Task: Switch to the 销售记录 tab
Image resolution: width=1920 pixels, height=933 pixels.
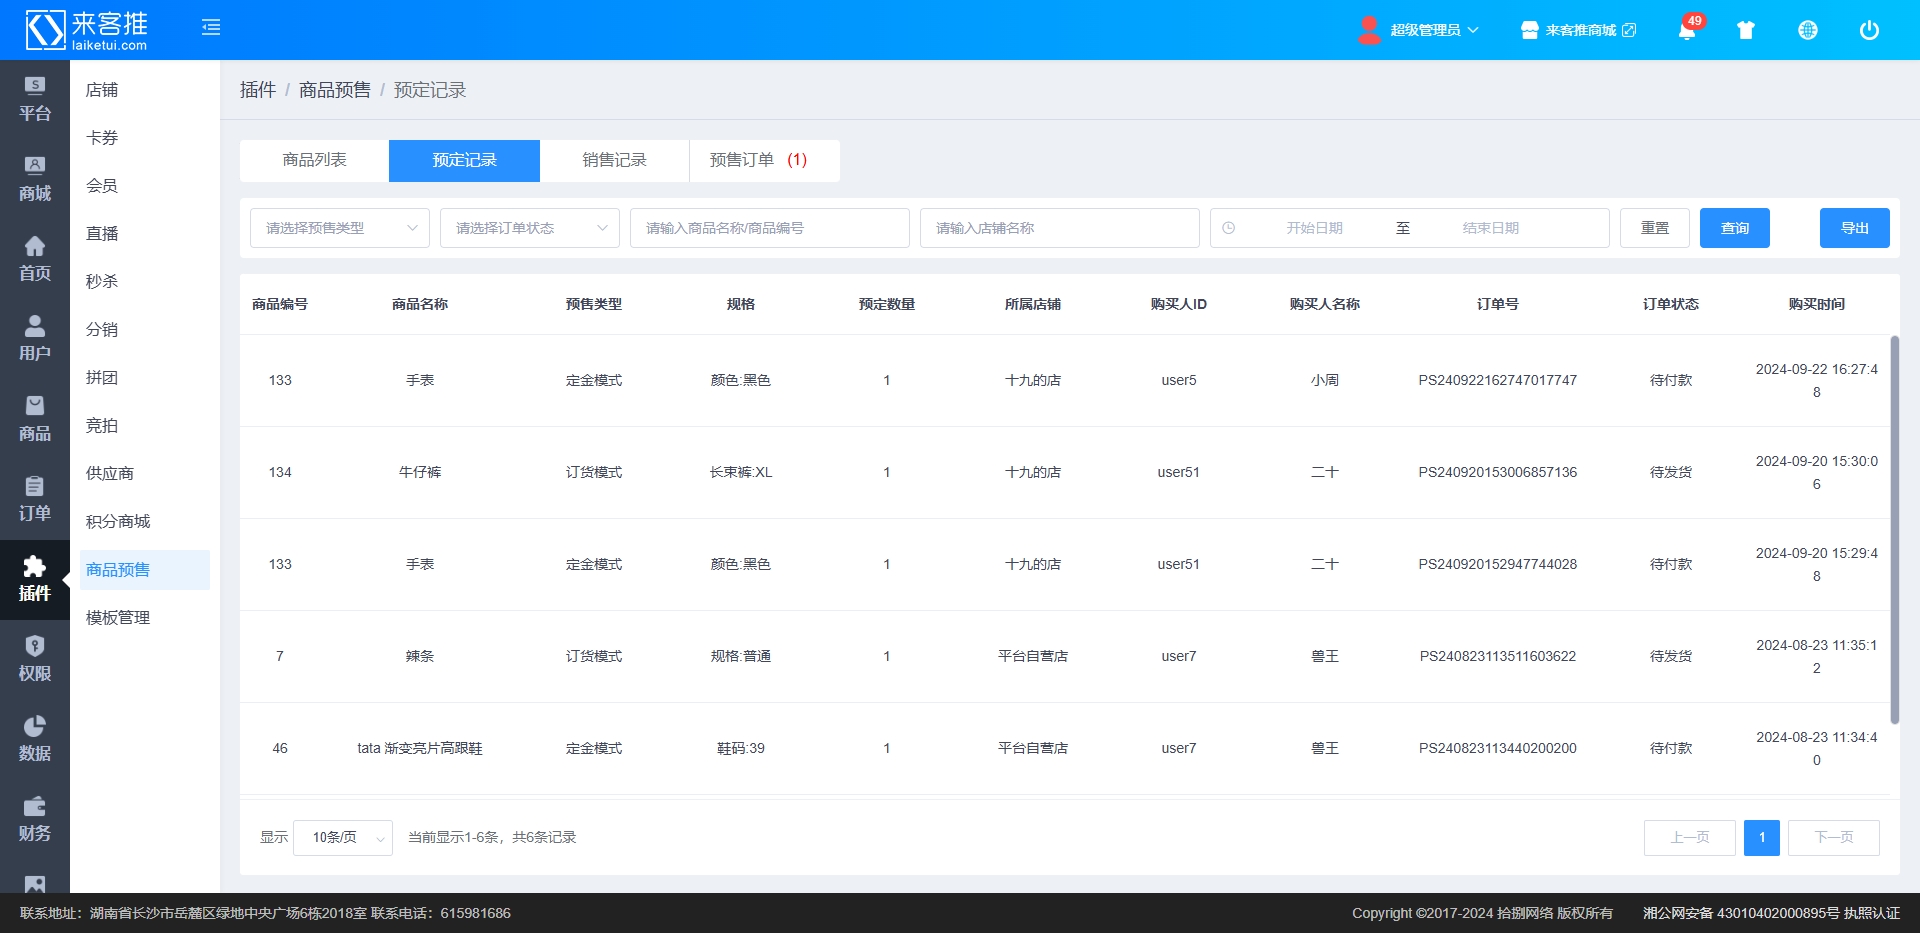Action: 614,160
